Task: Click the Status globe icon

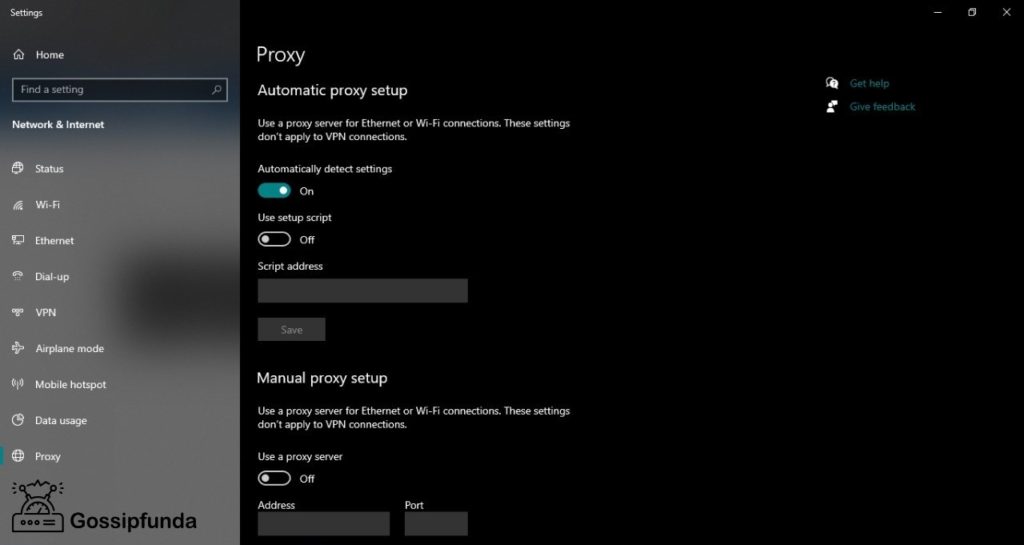Action: click(18, 168)
